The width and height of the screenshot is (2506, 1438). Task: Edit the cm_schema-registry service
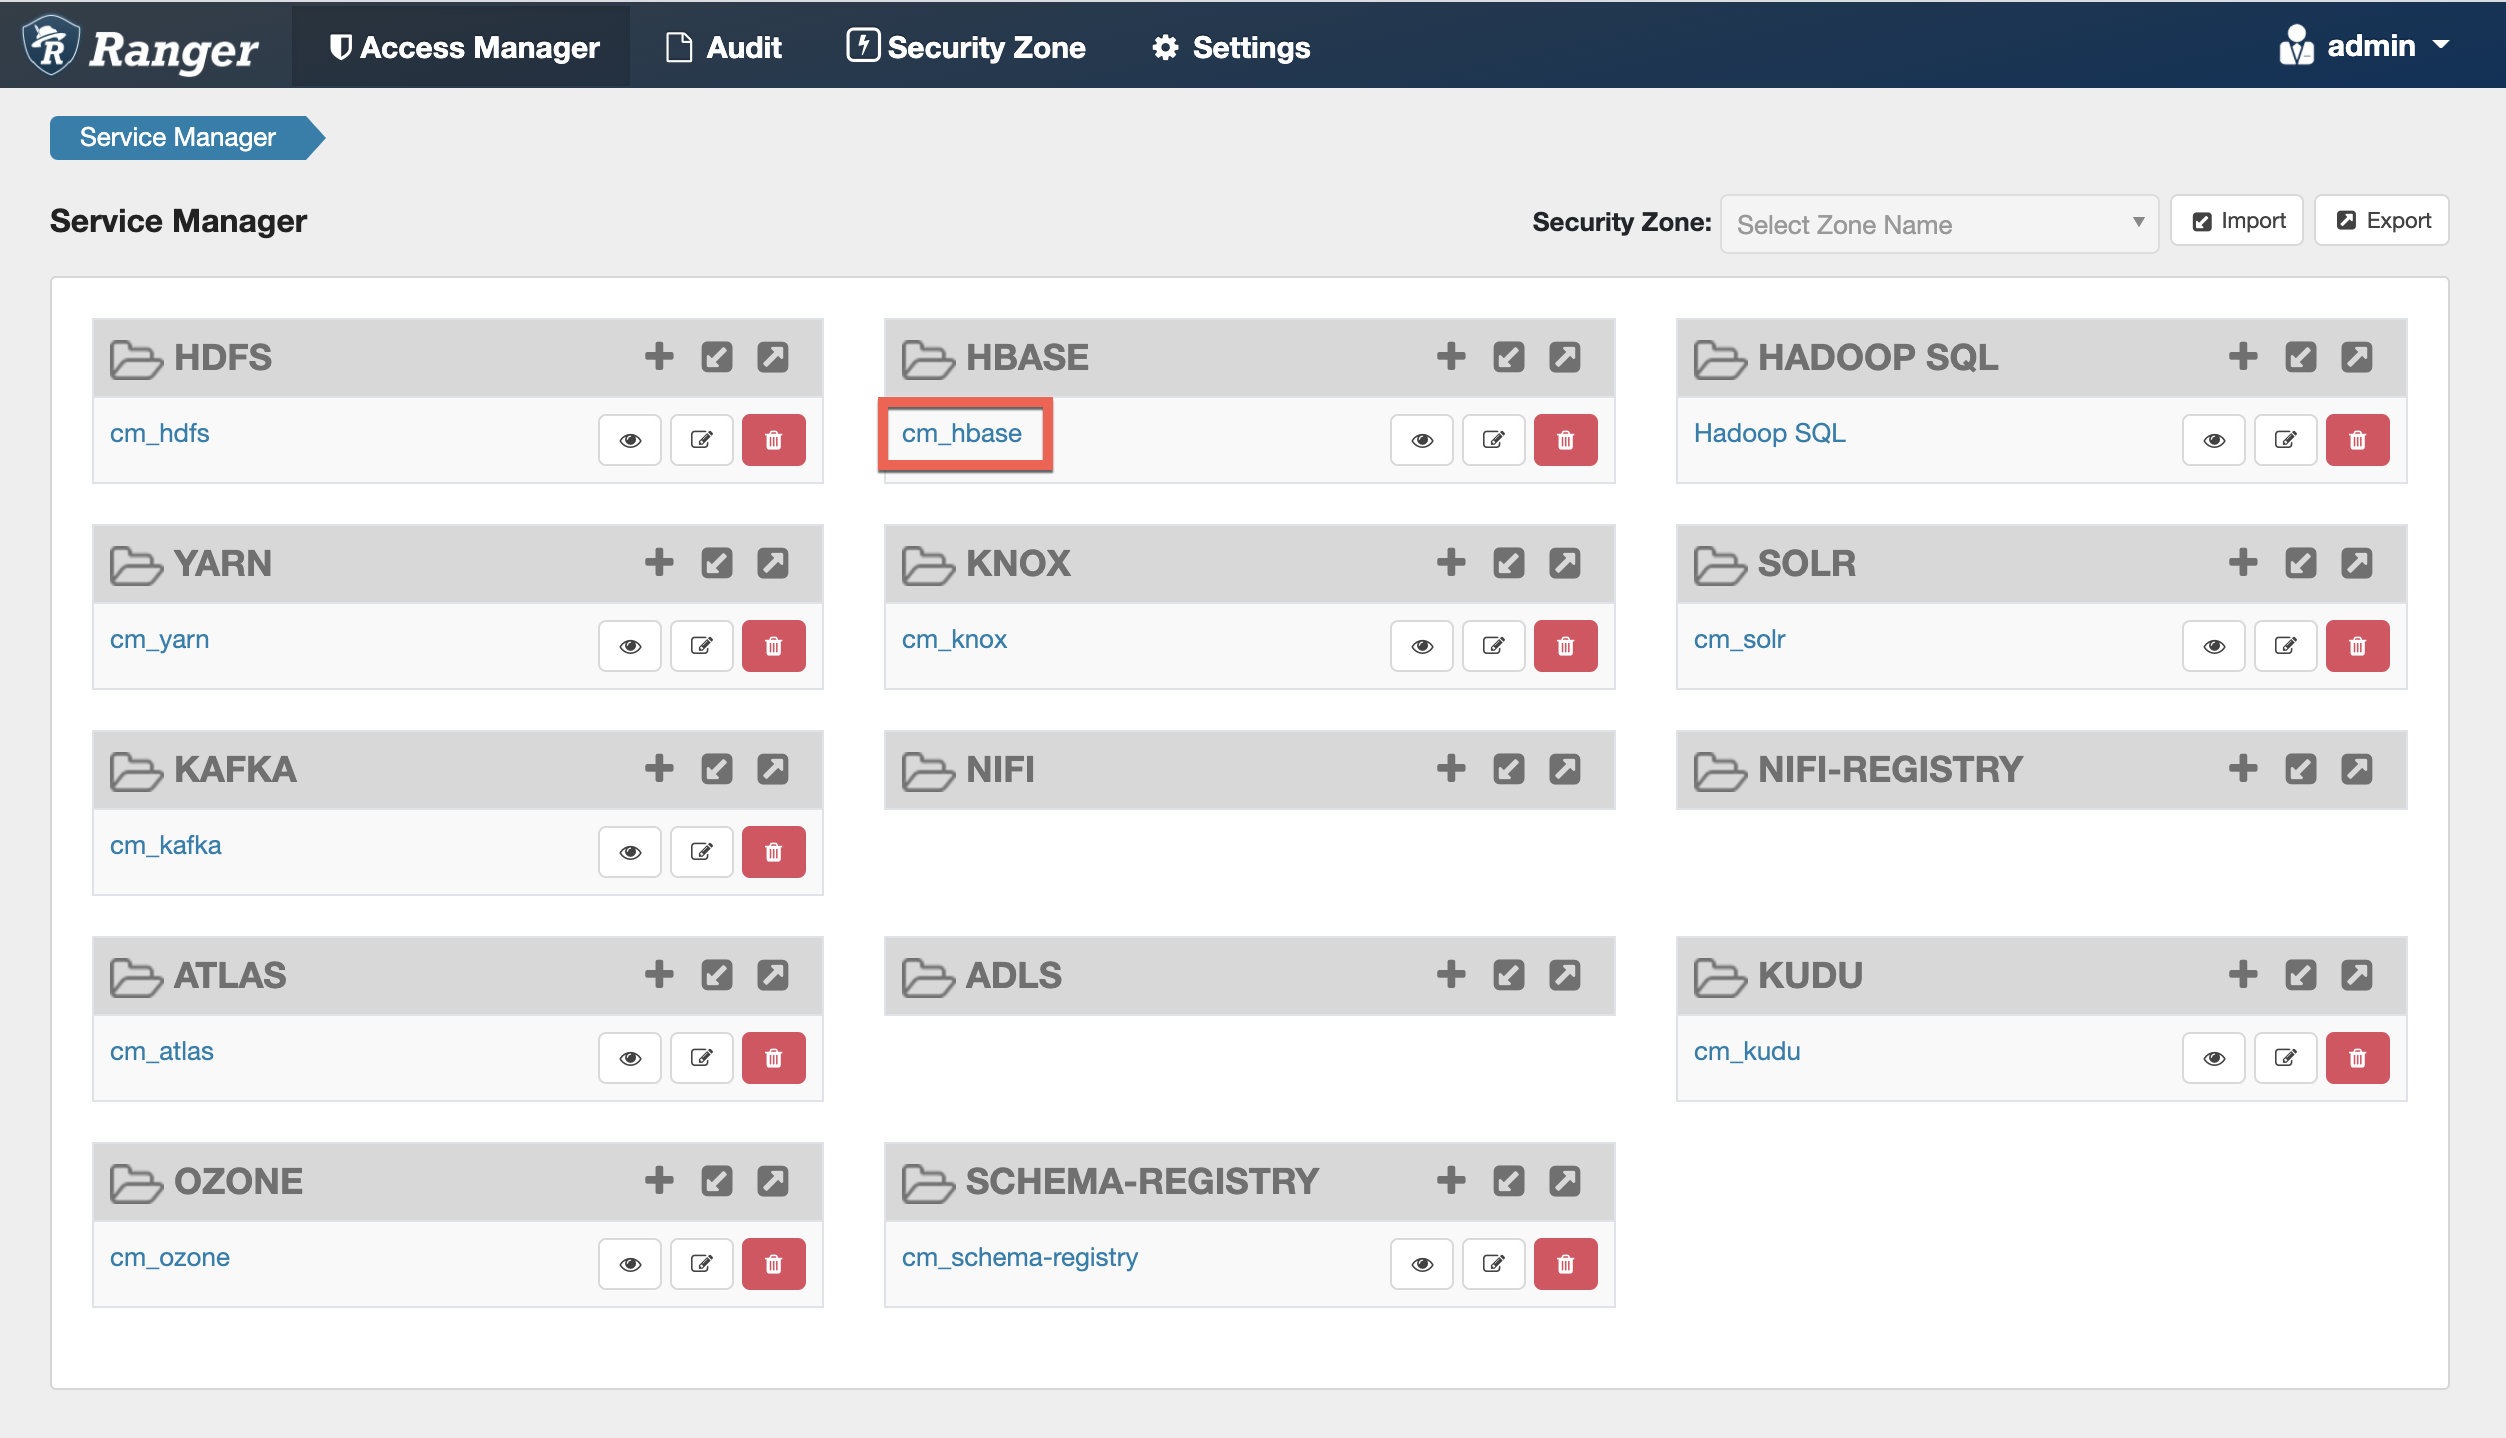[1493, 1264]
